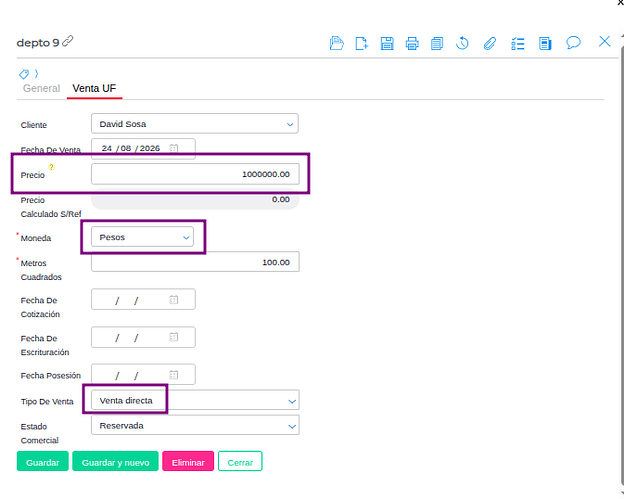Click the Precio help question mark icon
The image size is (624, 499).
(51, 167)
